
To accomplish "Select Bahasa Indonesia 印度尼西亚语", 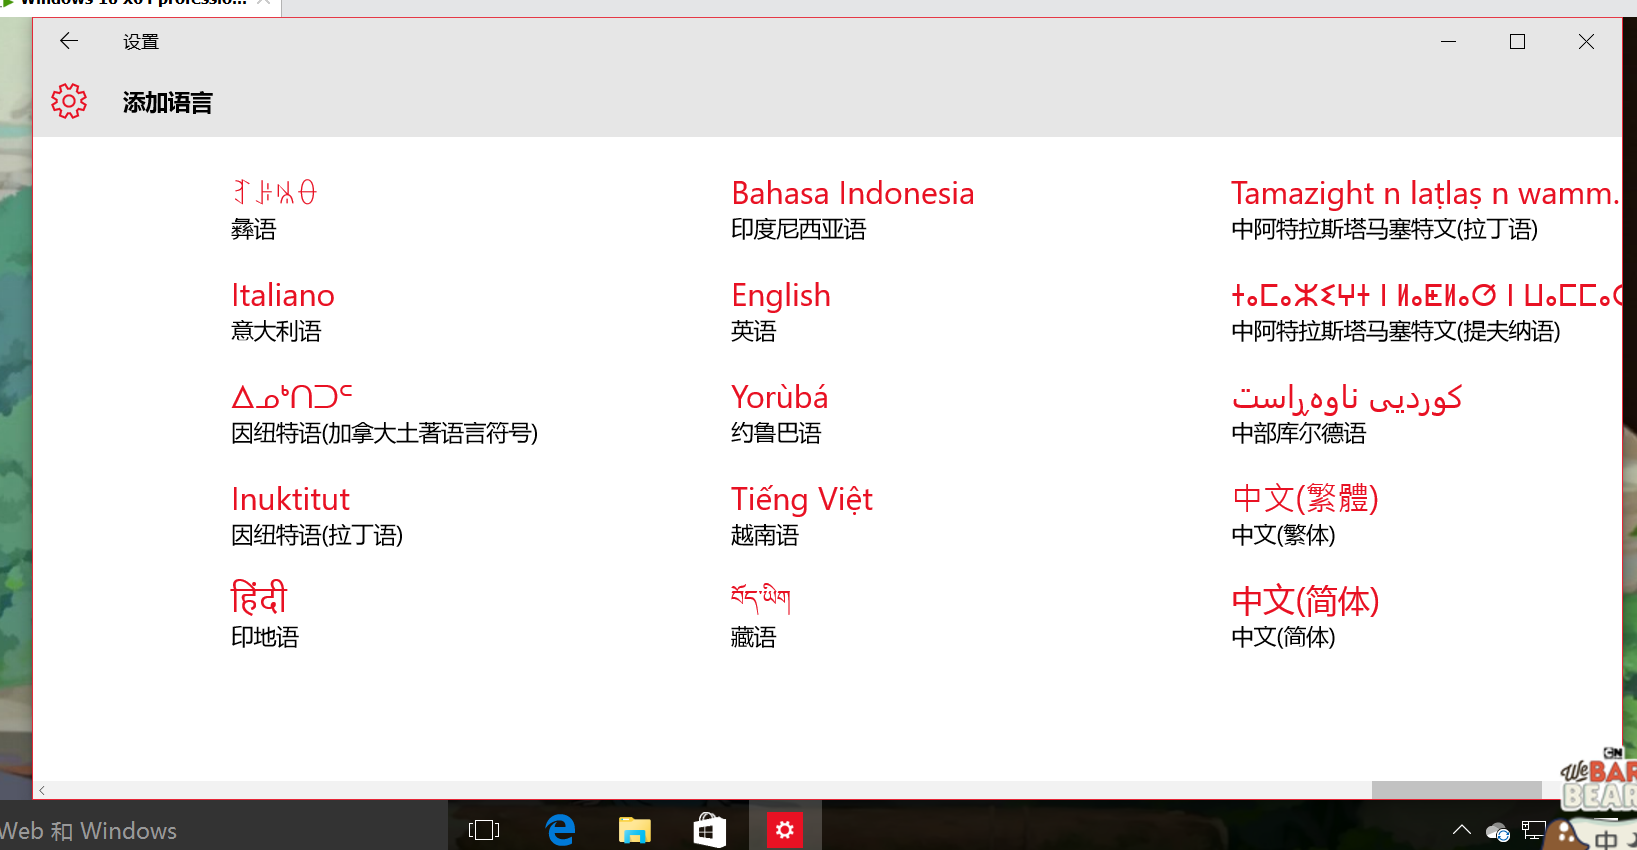I will (853, 210).
